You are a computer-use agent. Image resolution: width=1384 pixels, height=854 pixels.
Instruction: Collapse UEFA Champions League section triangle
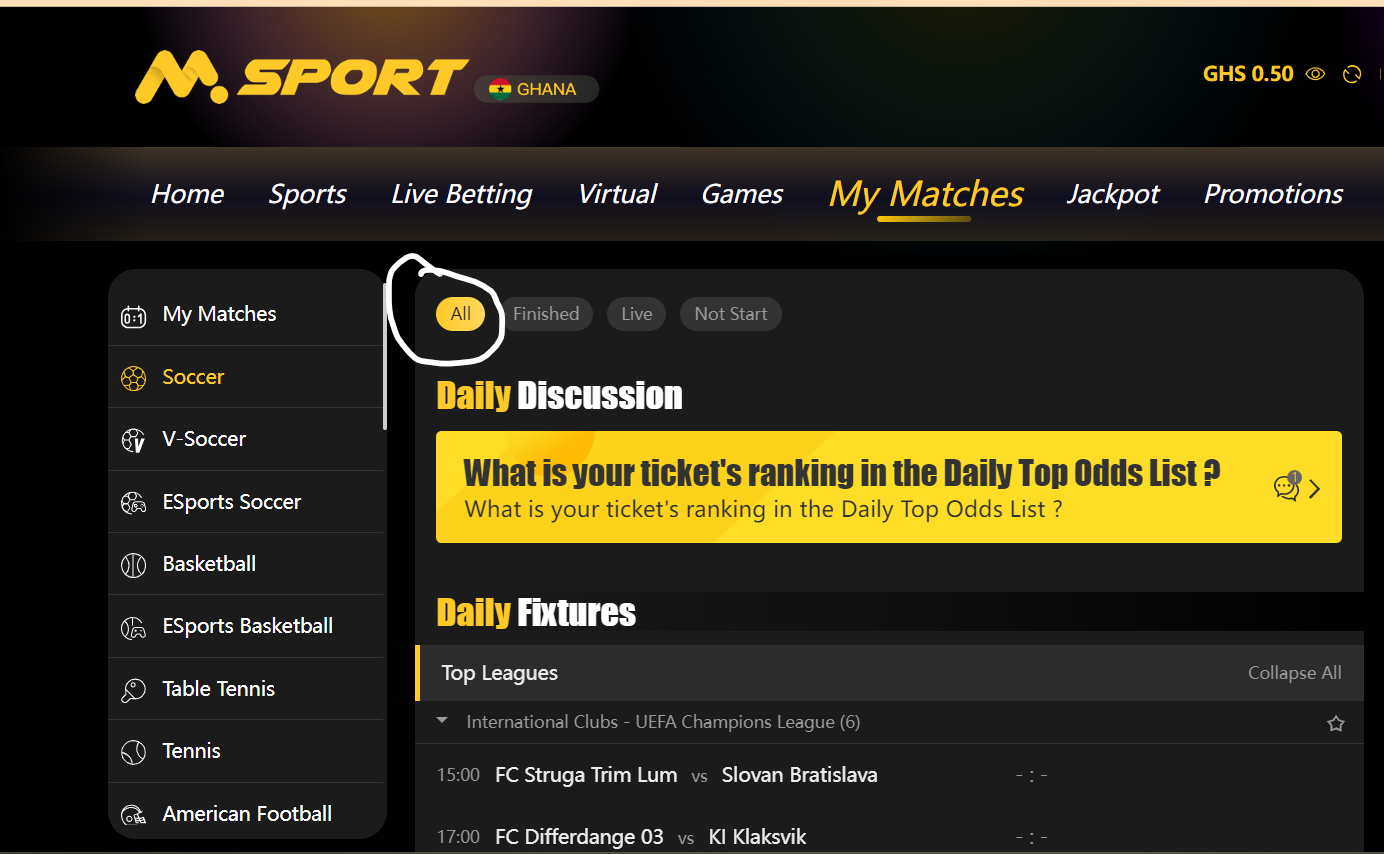(x=442, y=720)
